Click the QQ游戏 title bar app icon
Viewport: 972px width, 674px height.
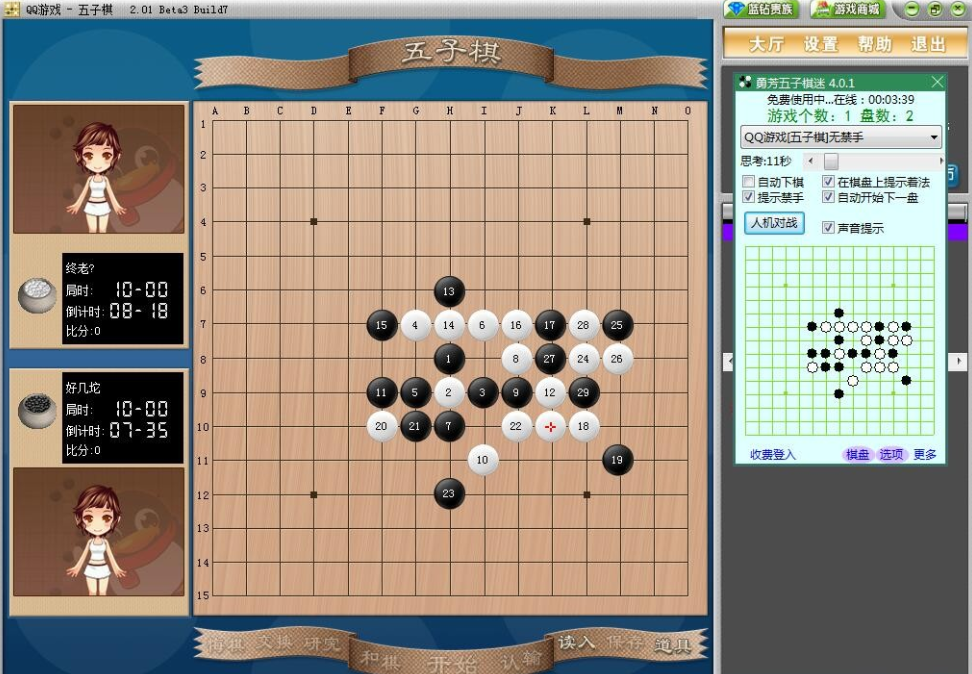pos(12,9)
